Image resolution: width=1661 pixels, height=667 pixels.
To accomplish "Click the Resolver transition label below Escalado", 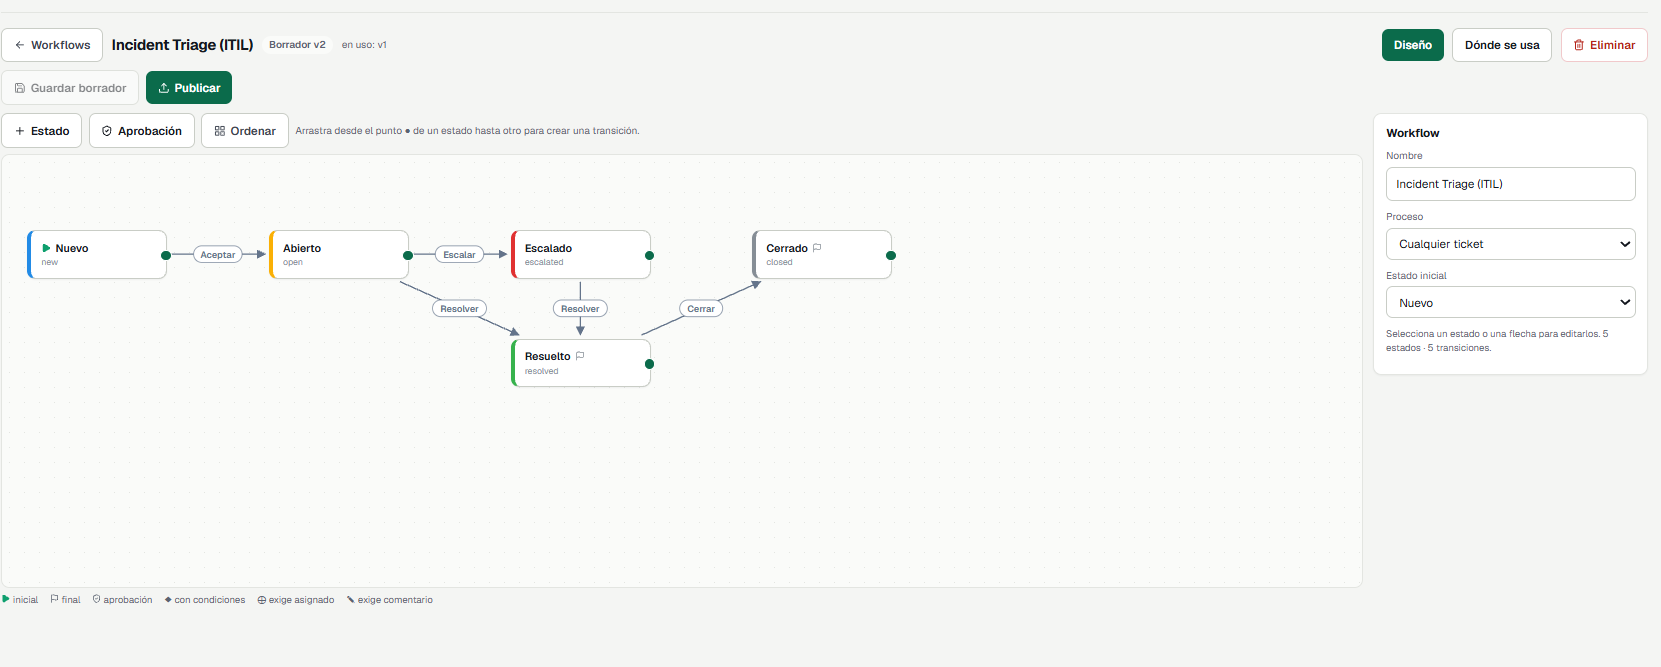I will (580, 309).
